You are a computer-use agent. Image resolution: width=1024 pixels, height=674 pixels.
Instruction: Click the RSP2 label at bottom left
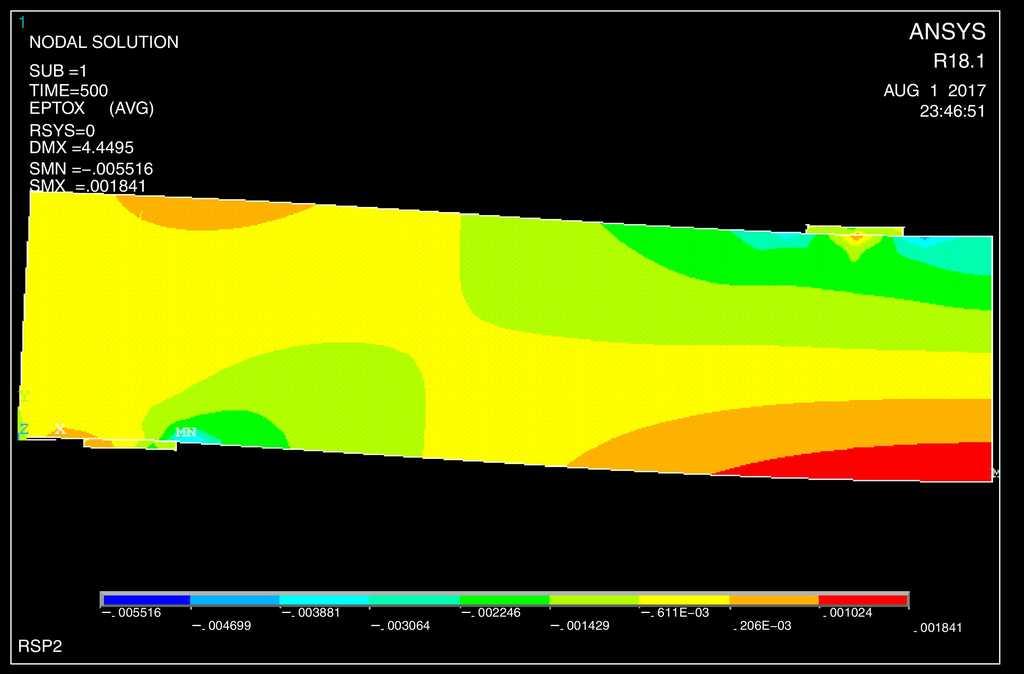point(40,647)
